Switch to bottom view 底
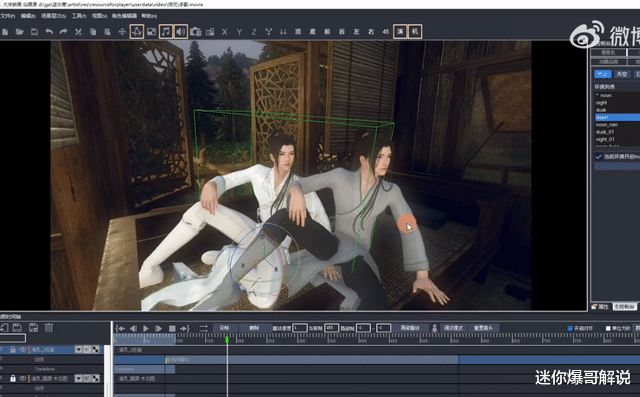 pos(313,32)
